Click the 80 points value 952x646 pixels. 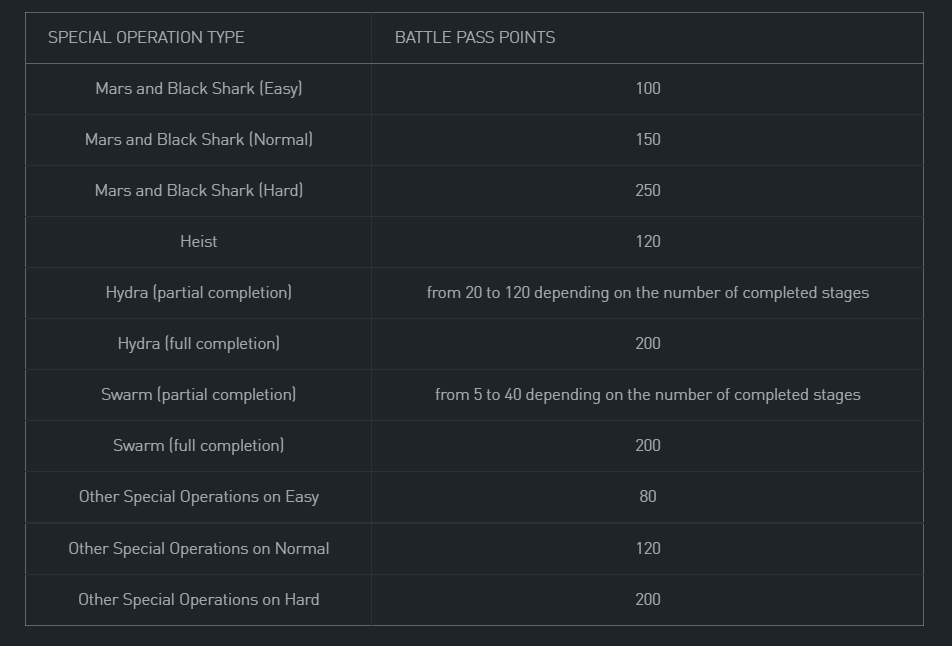648,496
